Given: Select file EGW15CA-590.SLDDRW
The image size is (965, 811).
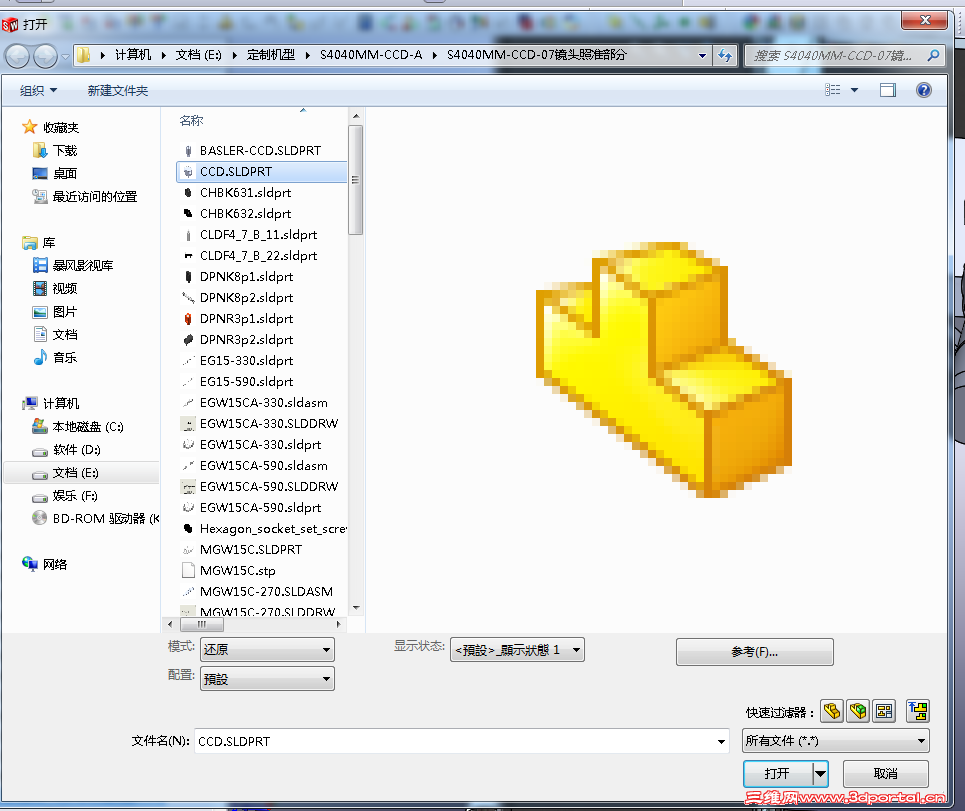Looking at the screenshot, I should (x=269, y=486).
